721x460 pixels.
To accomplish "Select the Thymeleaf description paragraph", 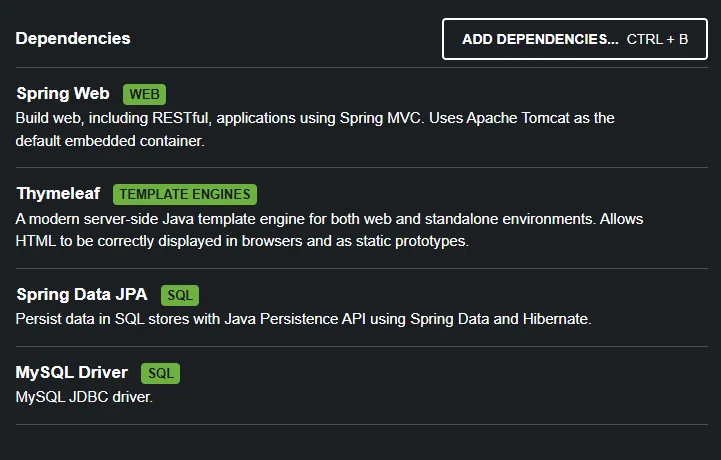I will coord(329,230).
